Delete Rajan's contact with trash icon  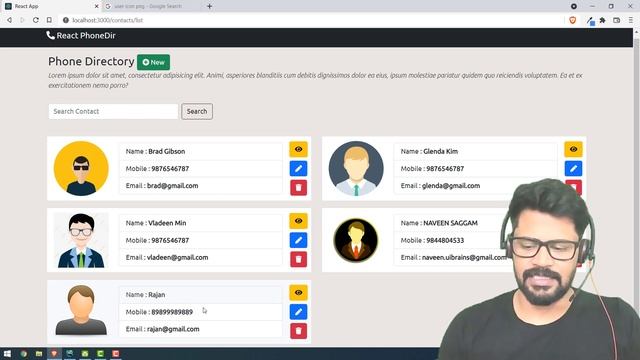point(298,331)
